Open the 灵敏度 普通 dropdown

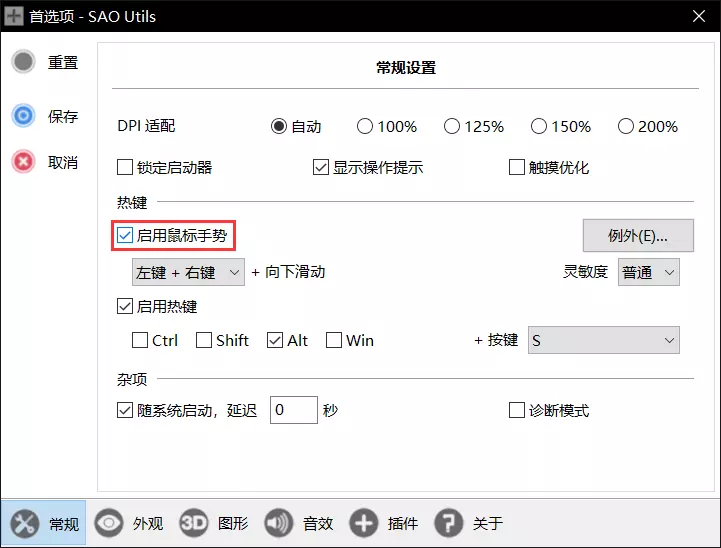coord(648,272)
